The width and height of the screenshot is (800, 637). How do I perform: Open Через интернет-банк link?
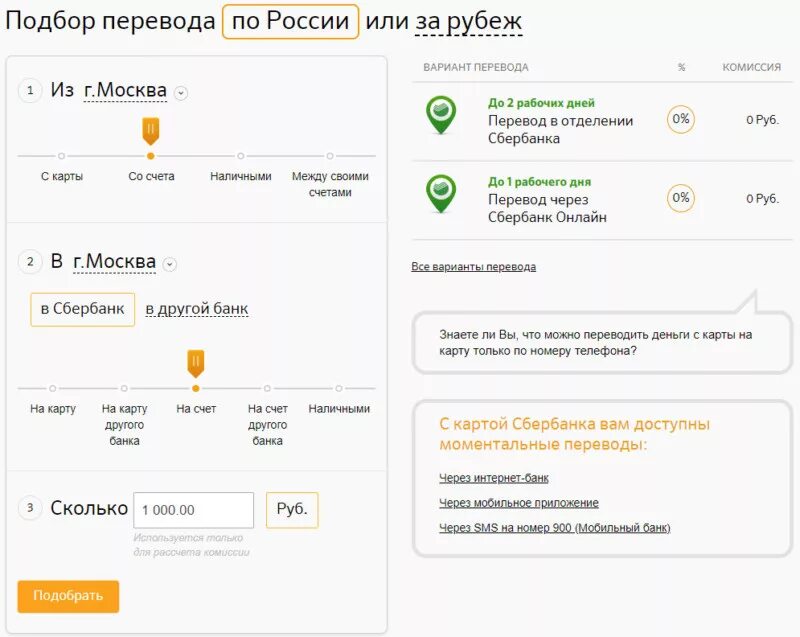pos(493,478)
